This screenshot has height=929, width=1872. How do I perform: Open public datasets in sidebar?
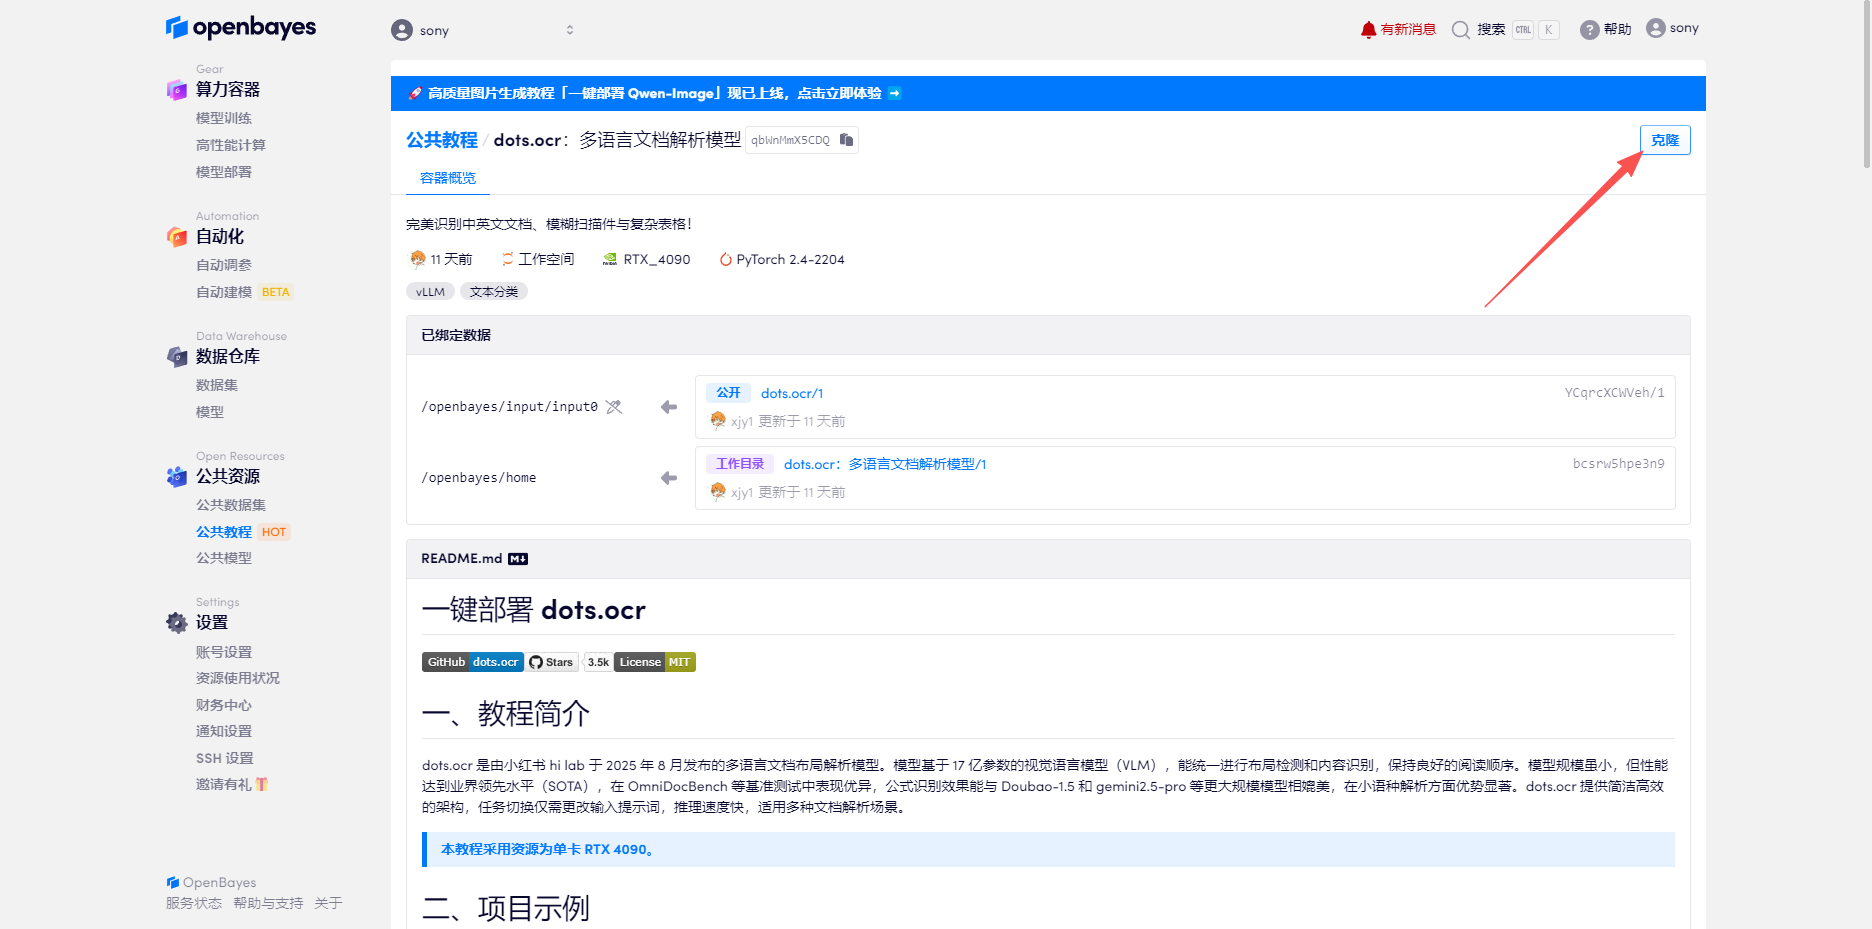click(x=230, y=505)
